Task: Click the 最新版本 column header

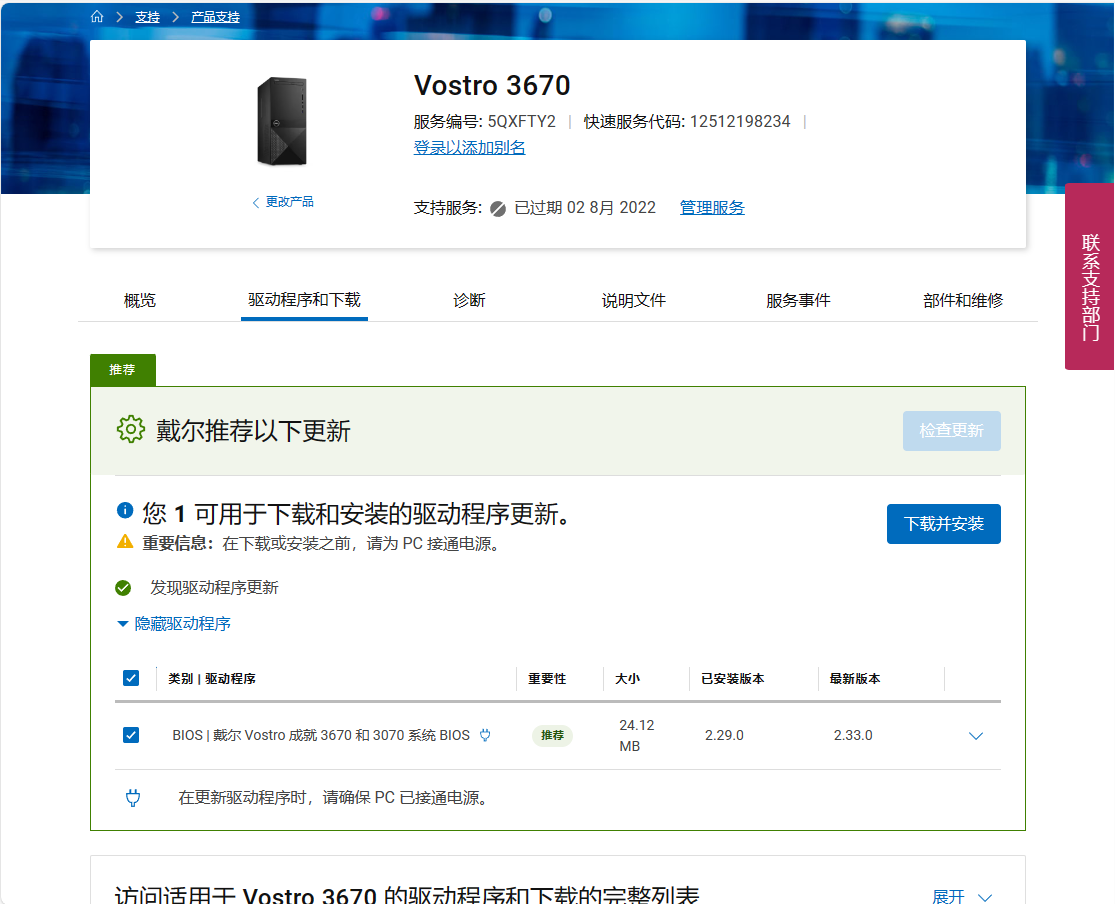Action: (x=855, y=679)
